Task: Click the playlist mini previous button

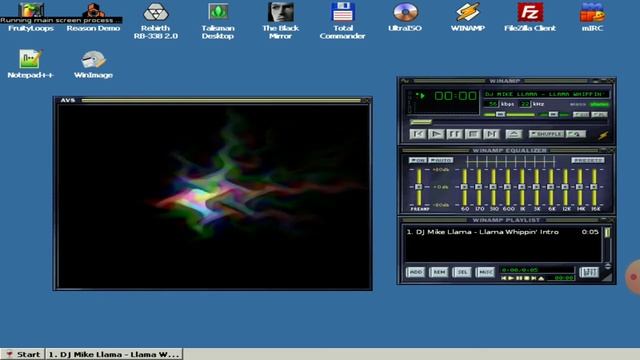Action: 504,278
